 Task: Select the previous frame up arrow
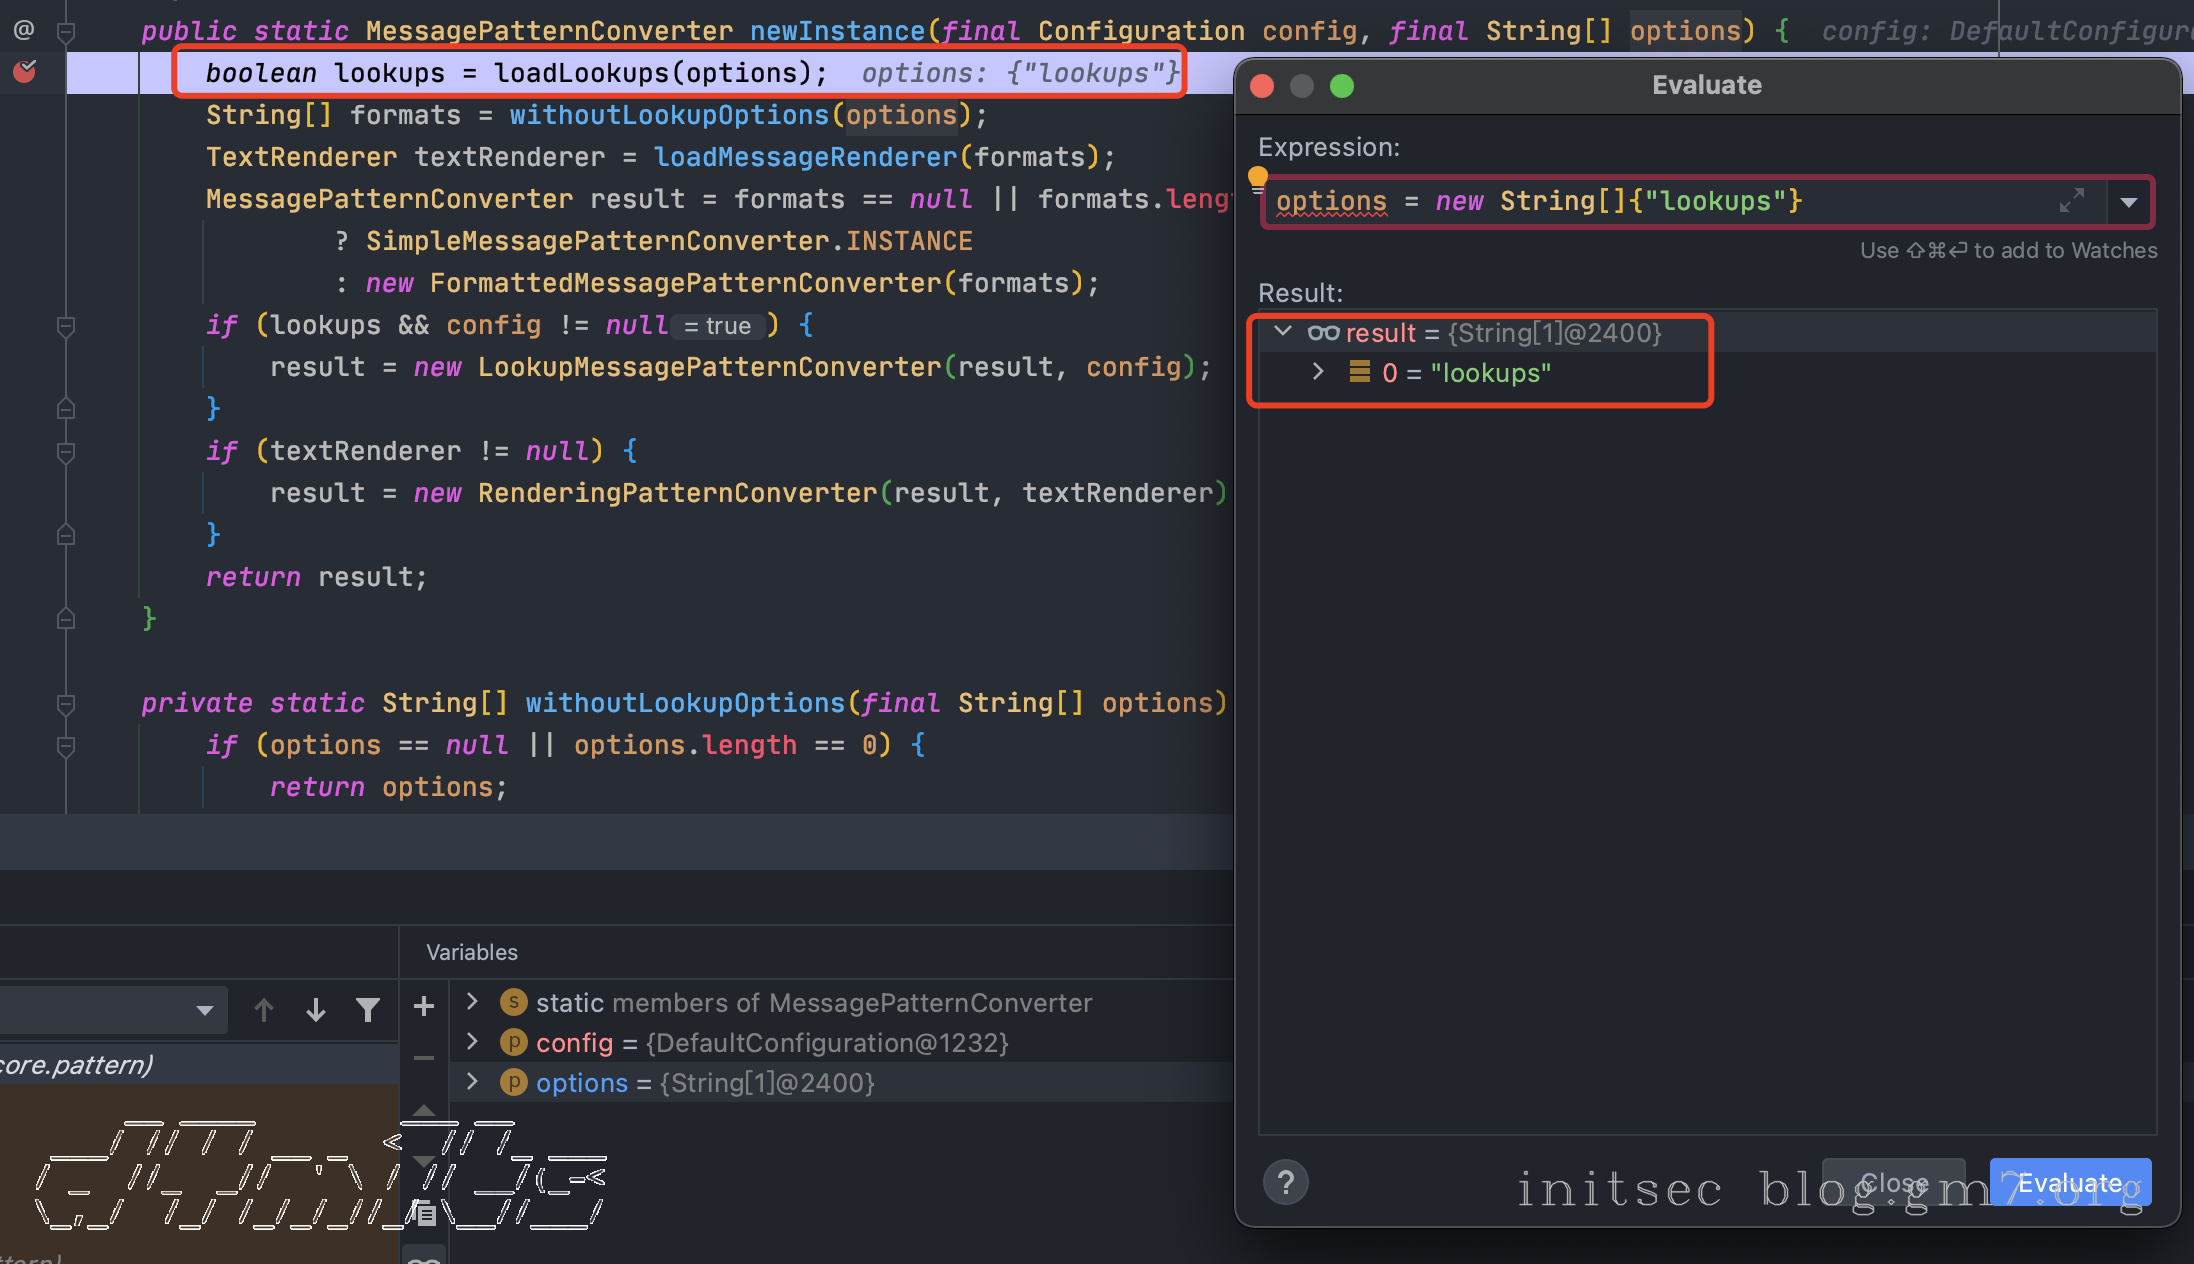tap(264, 1010)
